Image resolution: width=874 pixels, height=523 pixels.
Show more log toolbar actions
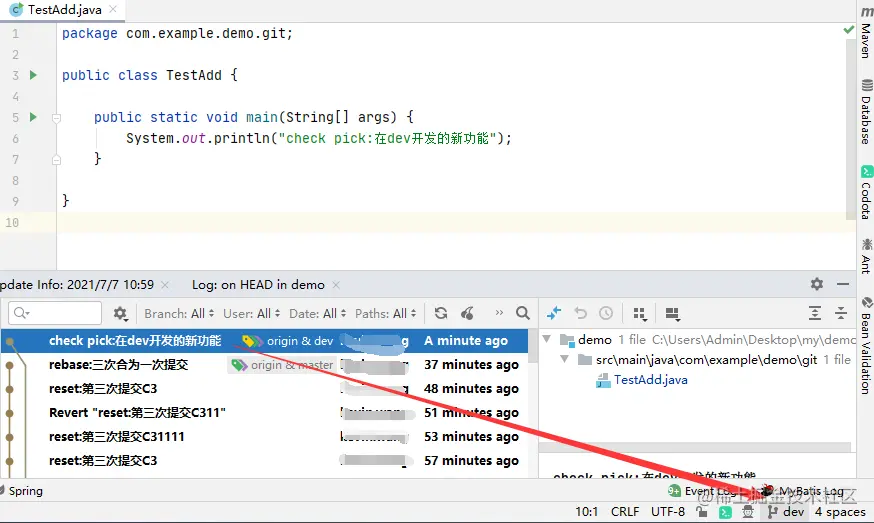coord(499,313)
